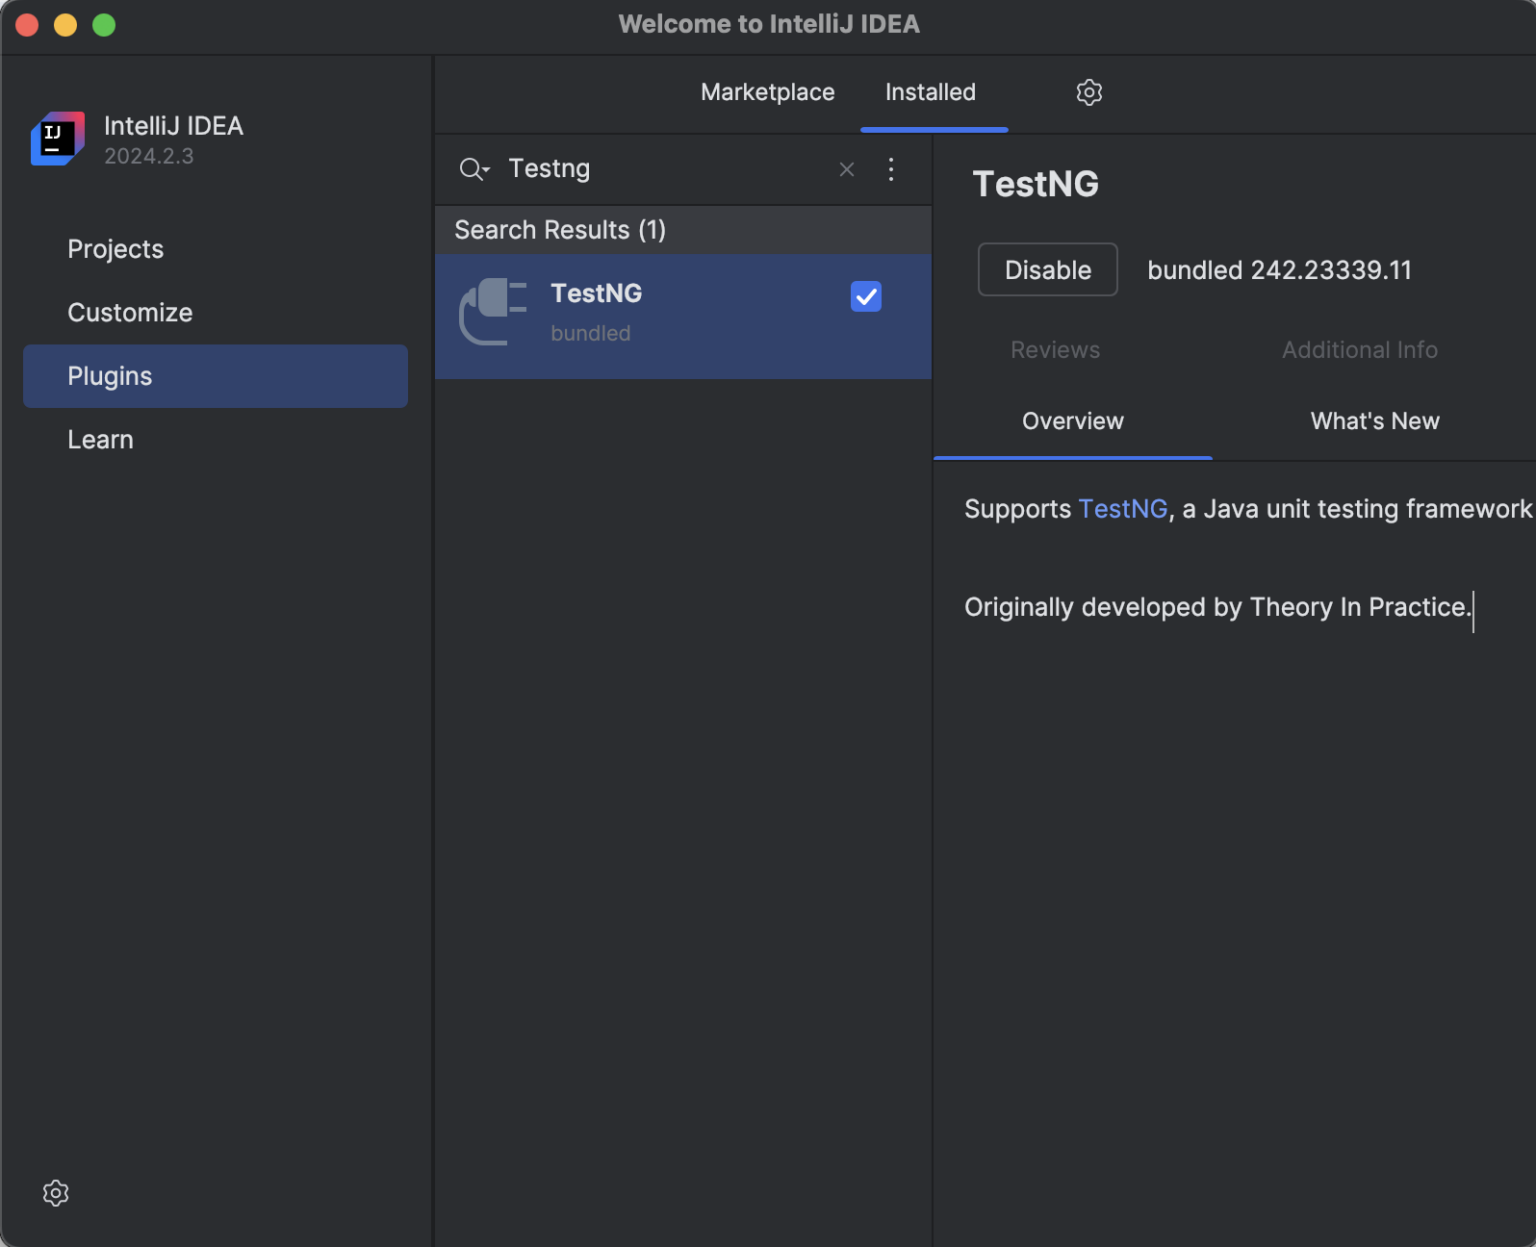Follow the TestNG hyperlink in the description
The width and height of the screenshot is (1536, 1247).
1122,508
